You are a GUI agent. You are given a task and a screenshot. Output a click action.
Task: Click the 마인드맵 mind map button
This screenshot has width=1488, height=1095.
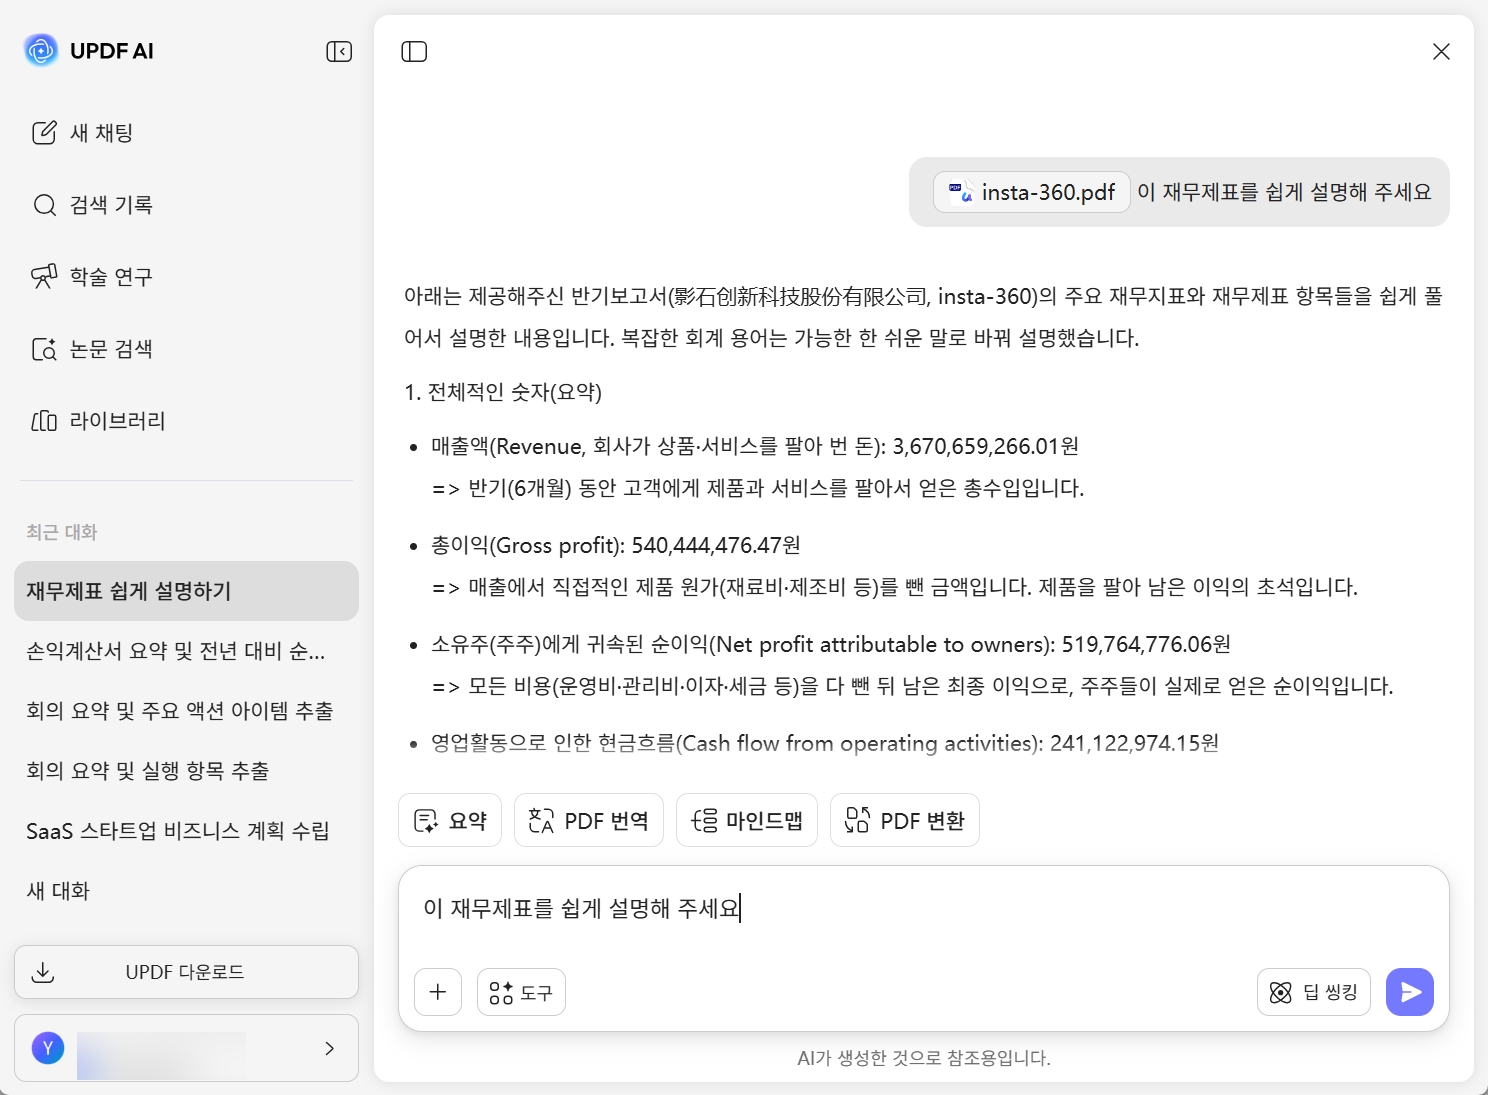click(747, 821)
